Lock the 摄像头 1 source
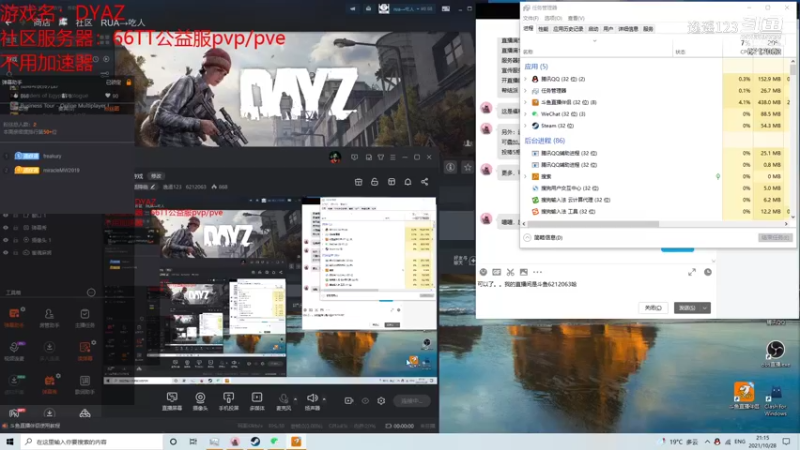800x450 pixels. 16,240
